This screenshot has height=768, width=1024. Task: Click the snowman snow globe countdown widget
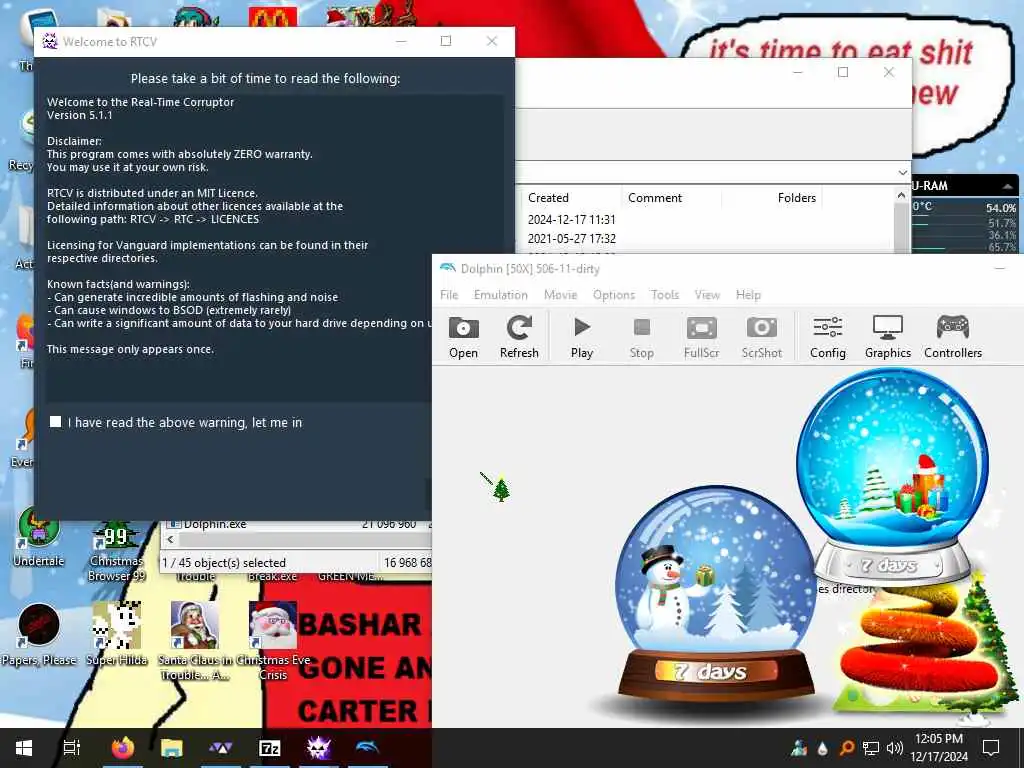(x=715, y=594)
